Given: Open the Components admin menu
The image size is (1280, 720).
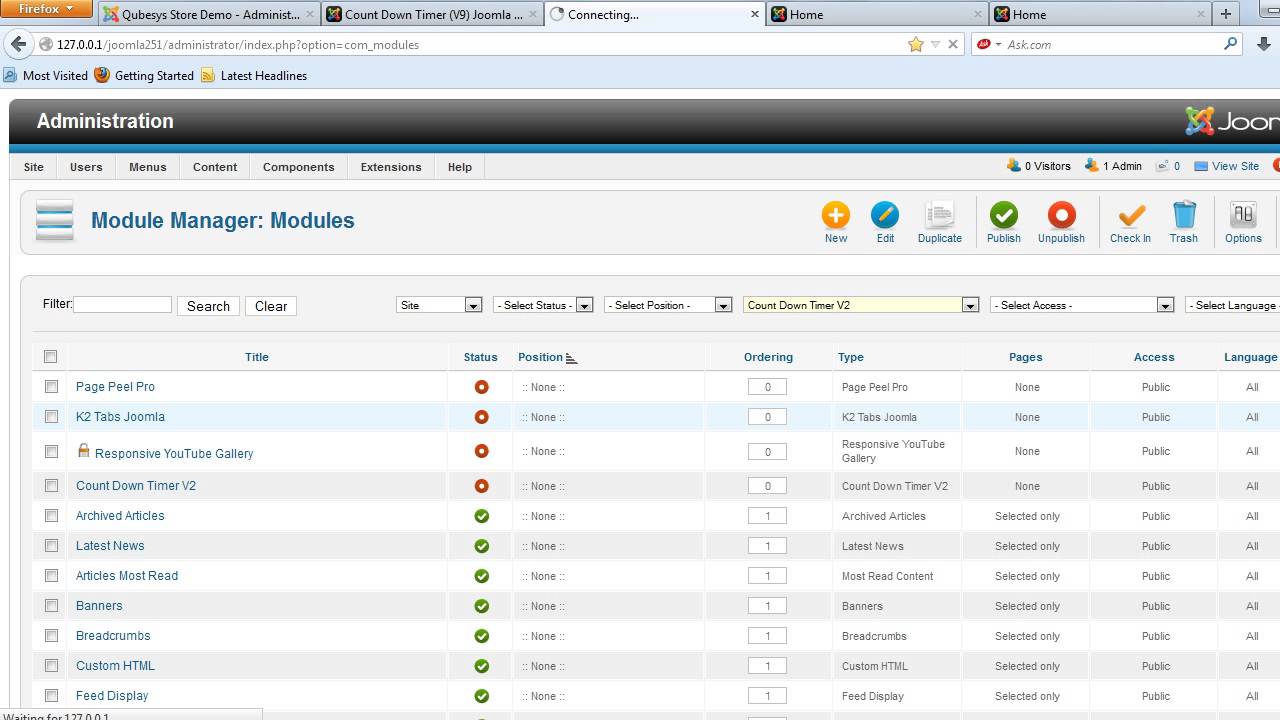Looking at the screenshot, I should coord(299,167).
